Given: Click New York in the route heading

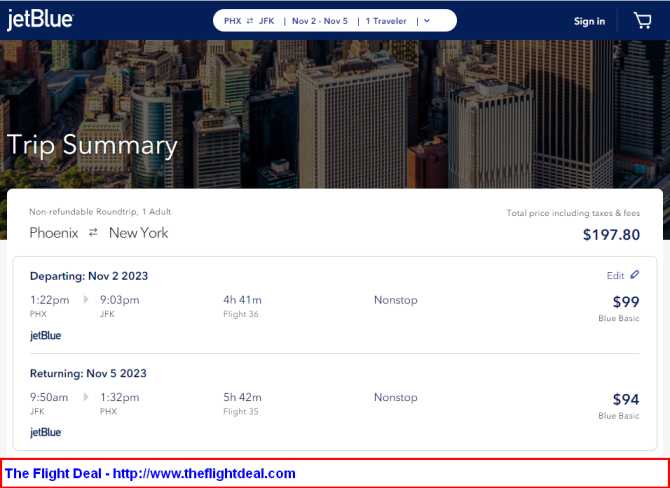Looking at the screenshot, I should pos(138,233).
